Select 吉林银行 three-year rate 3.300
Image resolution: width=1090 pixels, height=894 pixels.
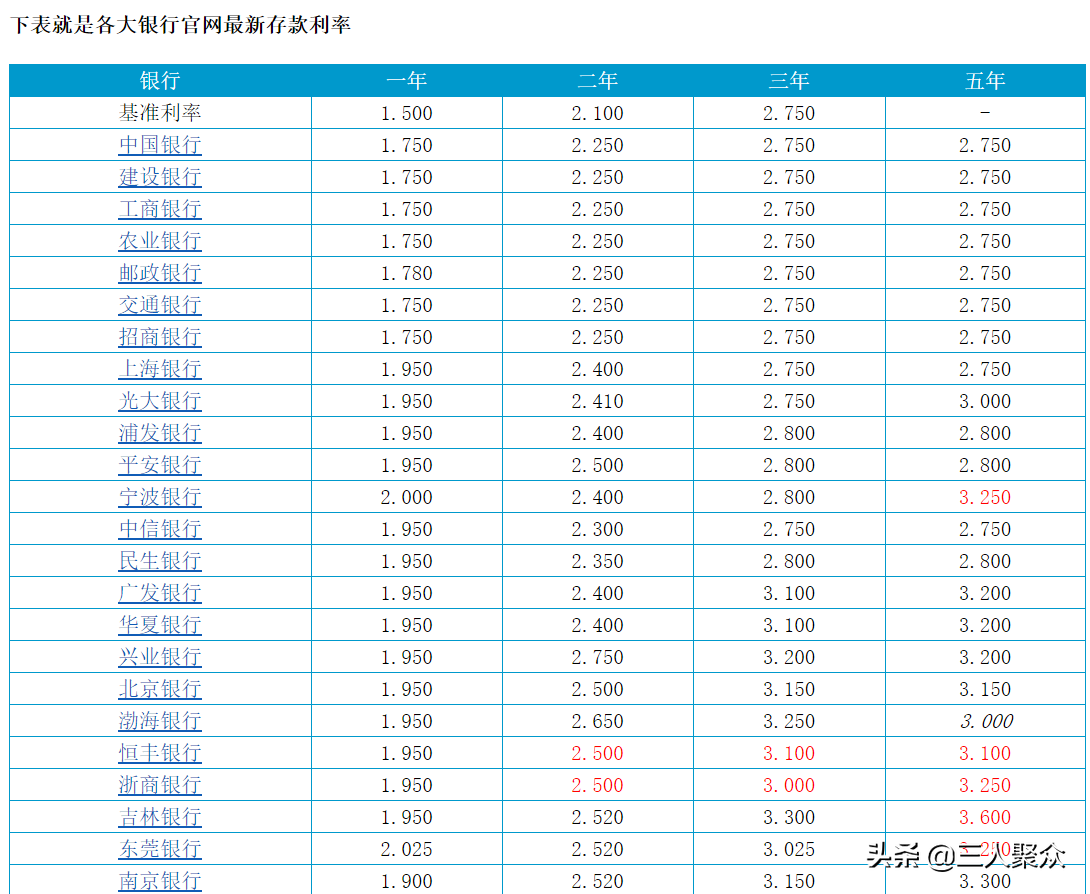click(789, 816)
